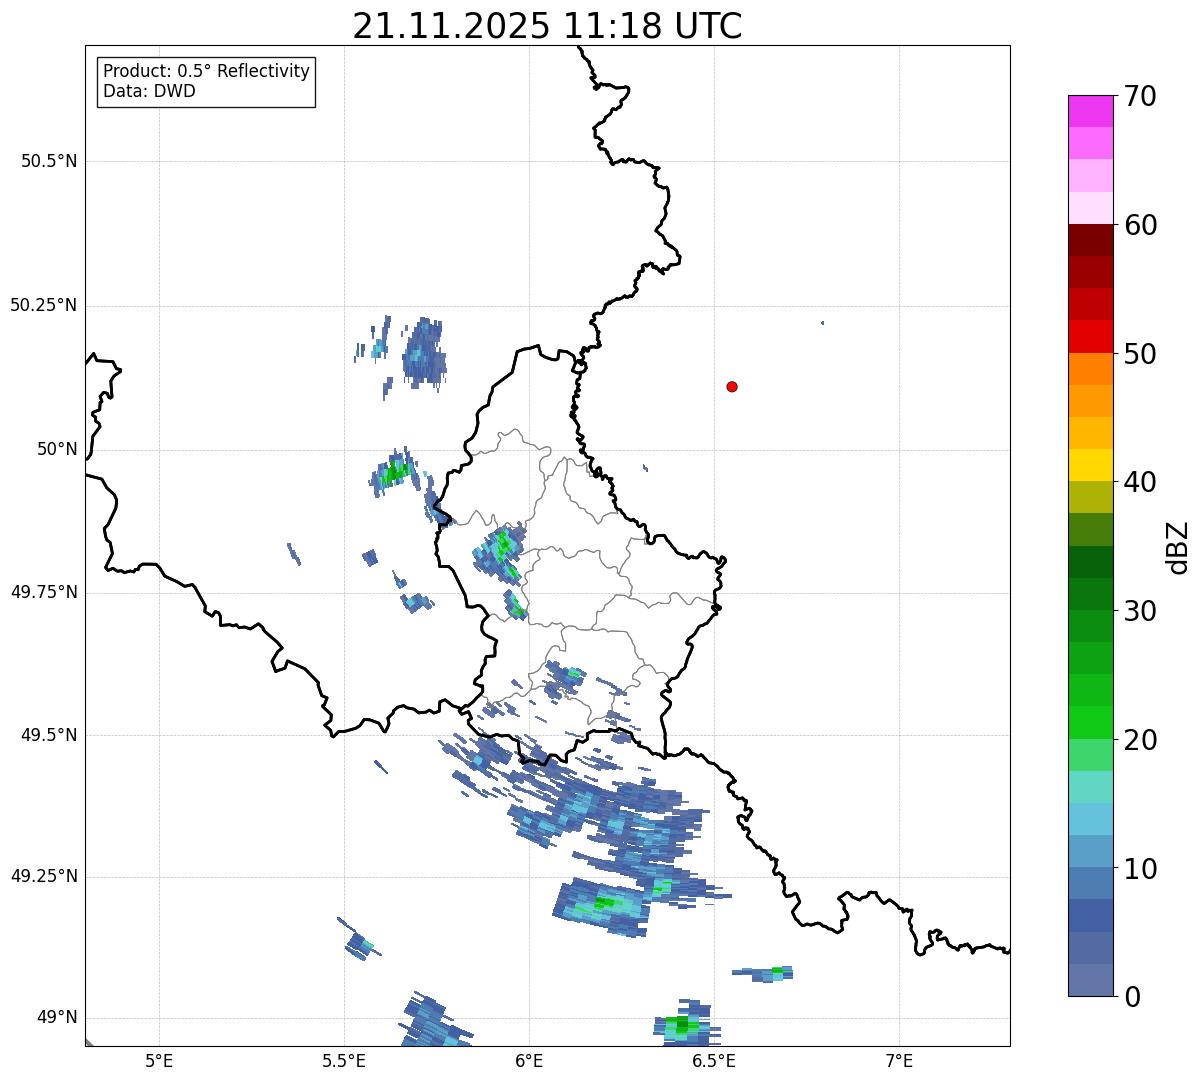The image size is (1202, 1081).
Task: Click the 7°E longitude label
Action: point(899,1060)
